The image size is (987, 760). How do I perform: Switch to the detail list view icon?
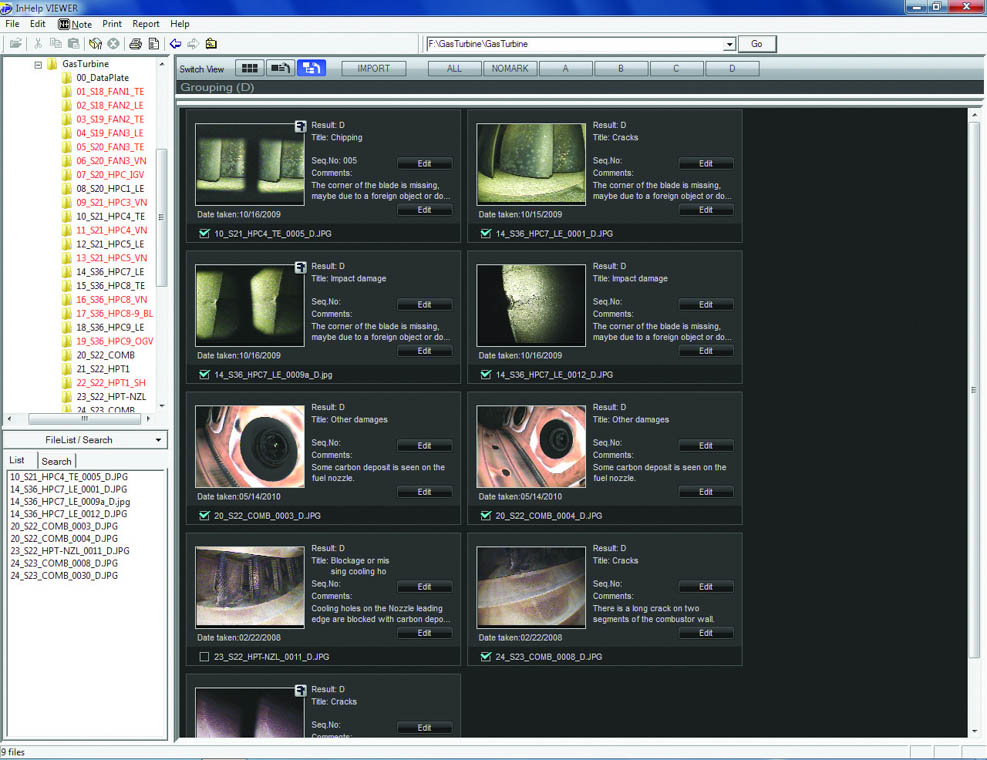280,68
